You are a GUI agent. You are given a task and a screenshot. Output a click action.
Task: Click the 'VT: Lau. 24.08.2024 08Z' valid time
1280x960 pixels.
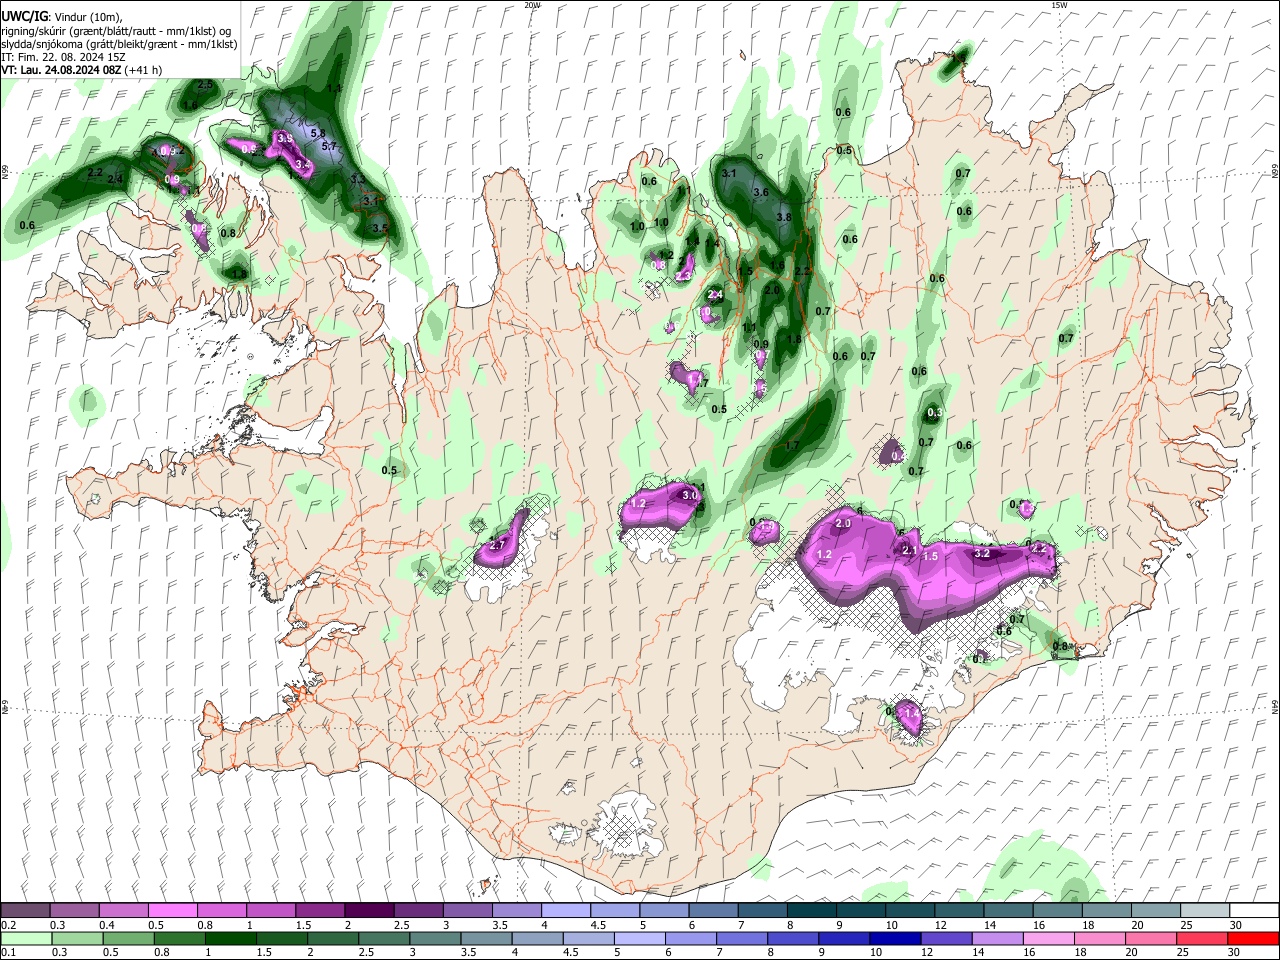click(x=62, y=70)
